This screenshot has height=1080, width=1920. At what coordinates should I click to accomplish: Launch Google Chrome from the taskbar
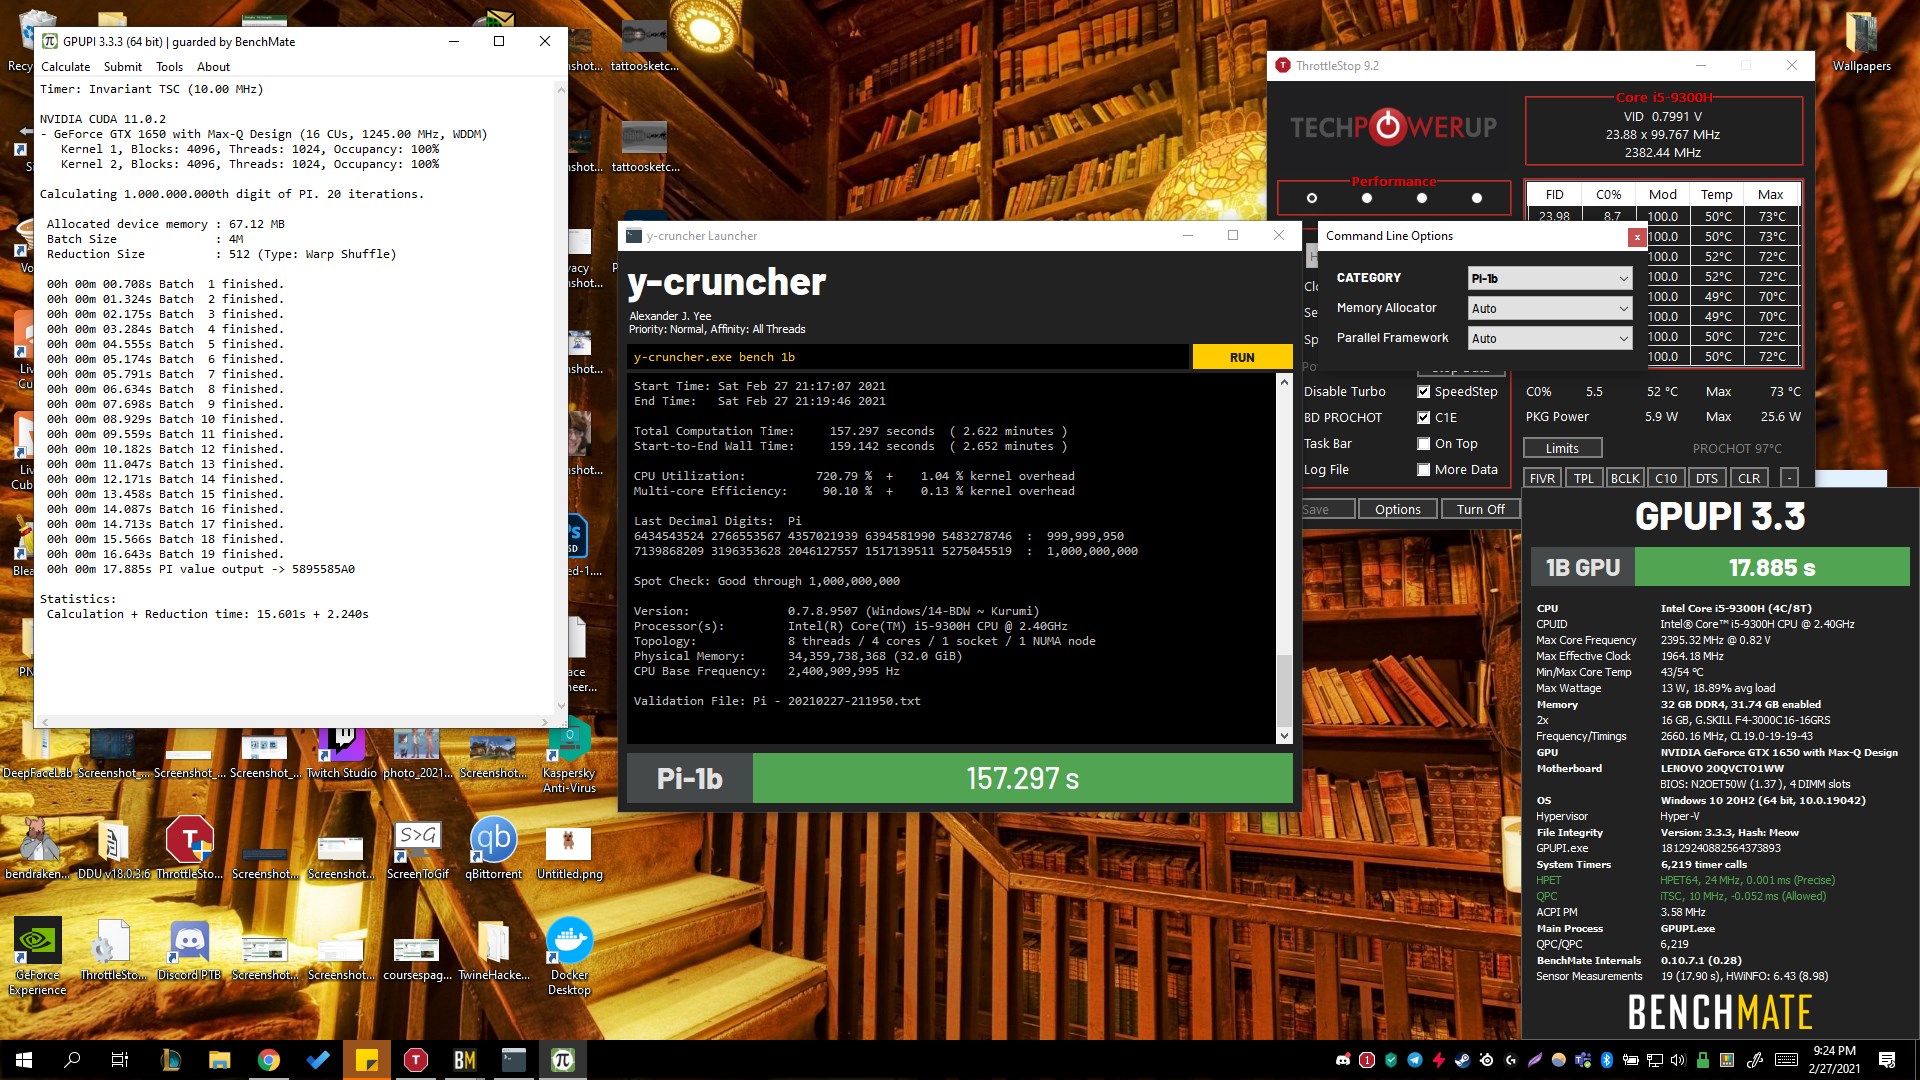(x=268, y=1060)
